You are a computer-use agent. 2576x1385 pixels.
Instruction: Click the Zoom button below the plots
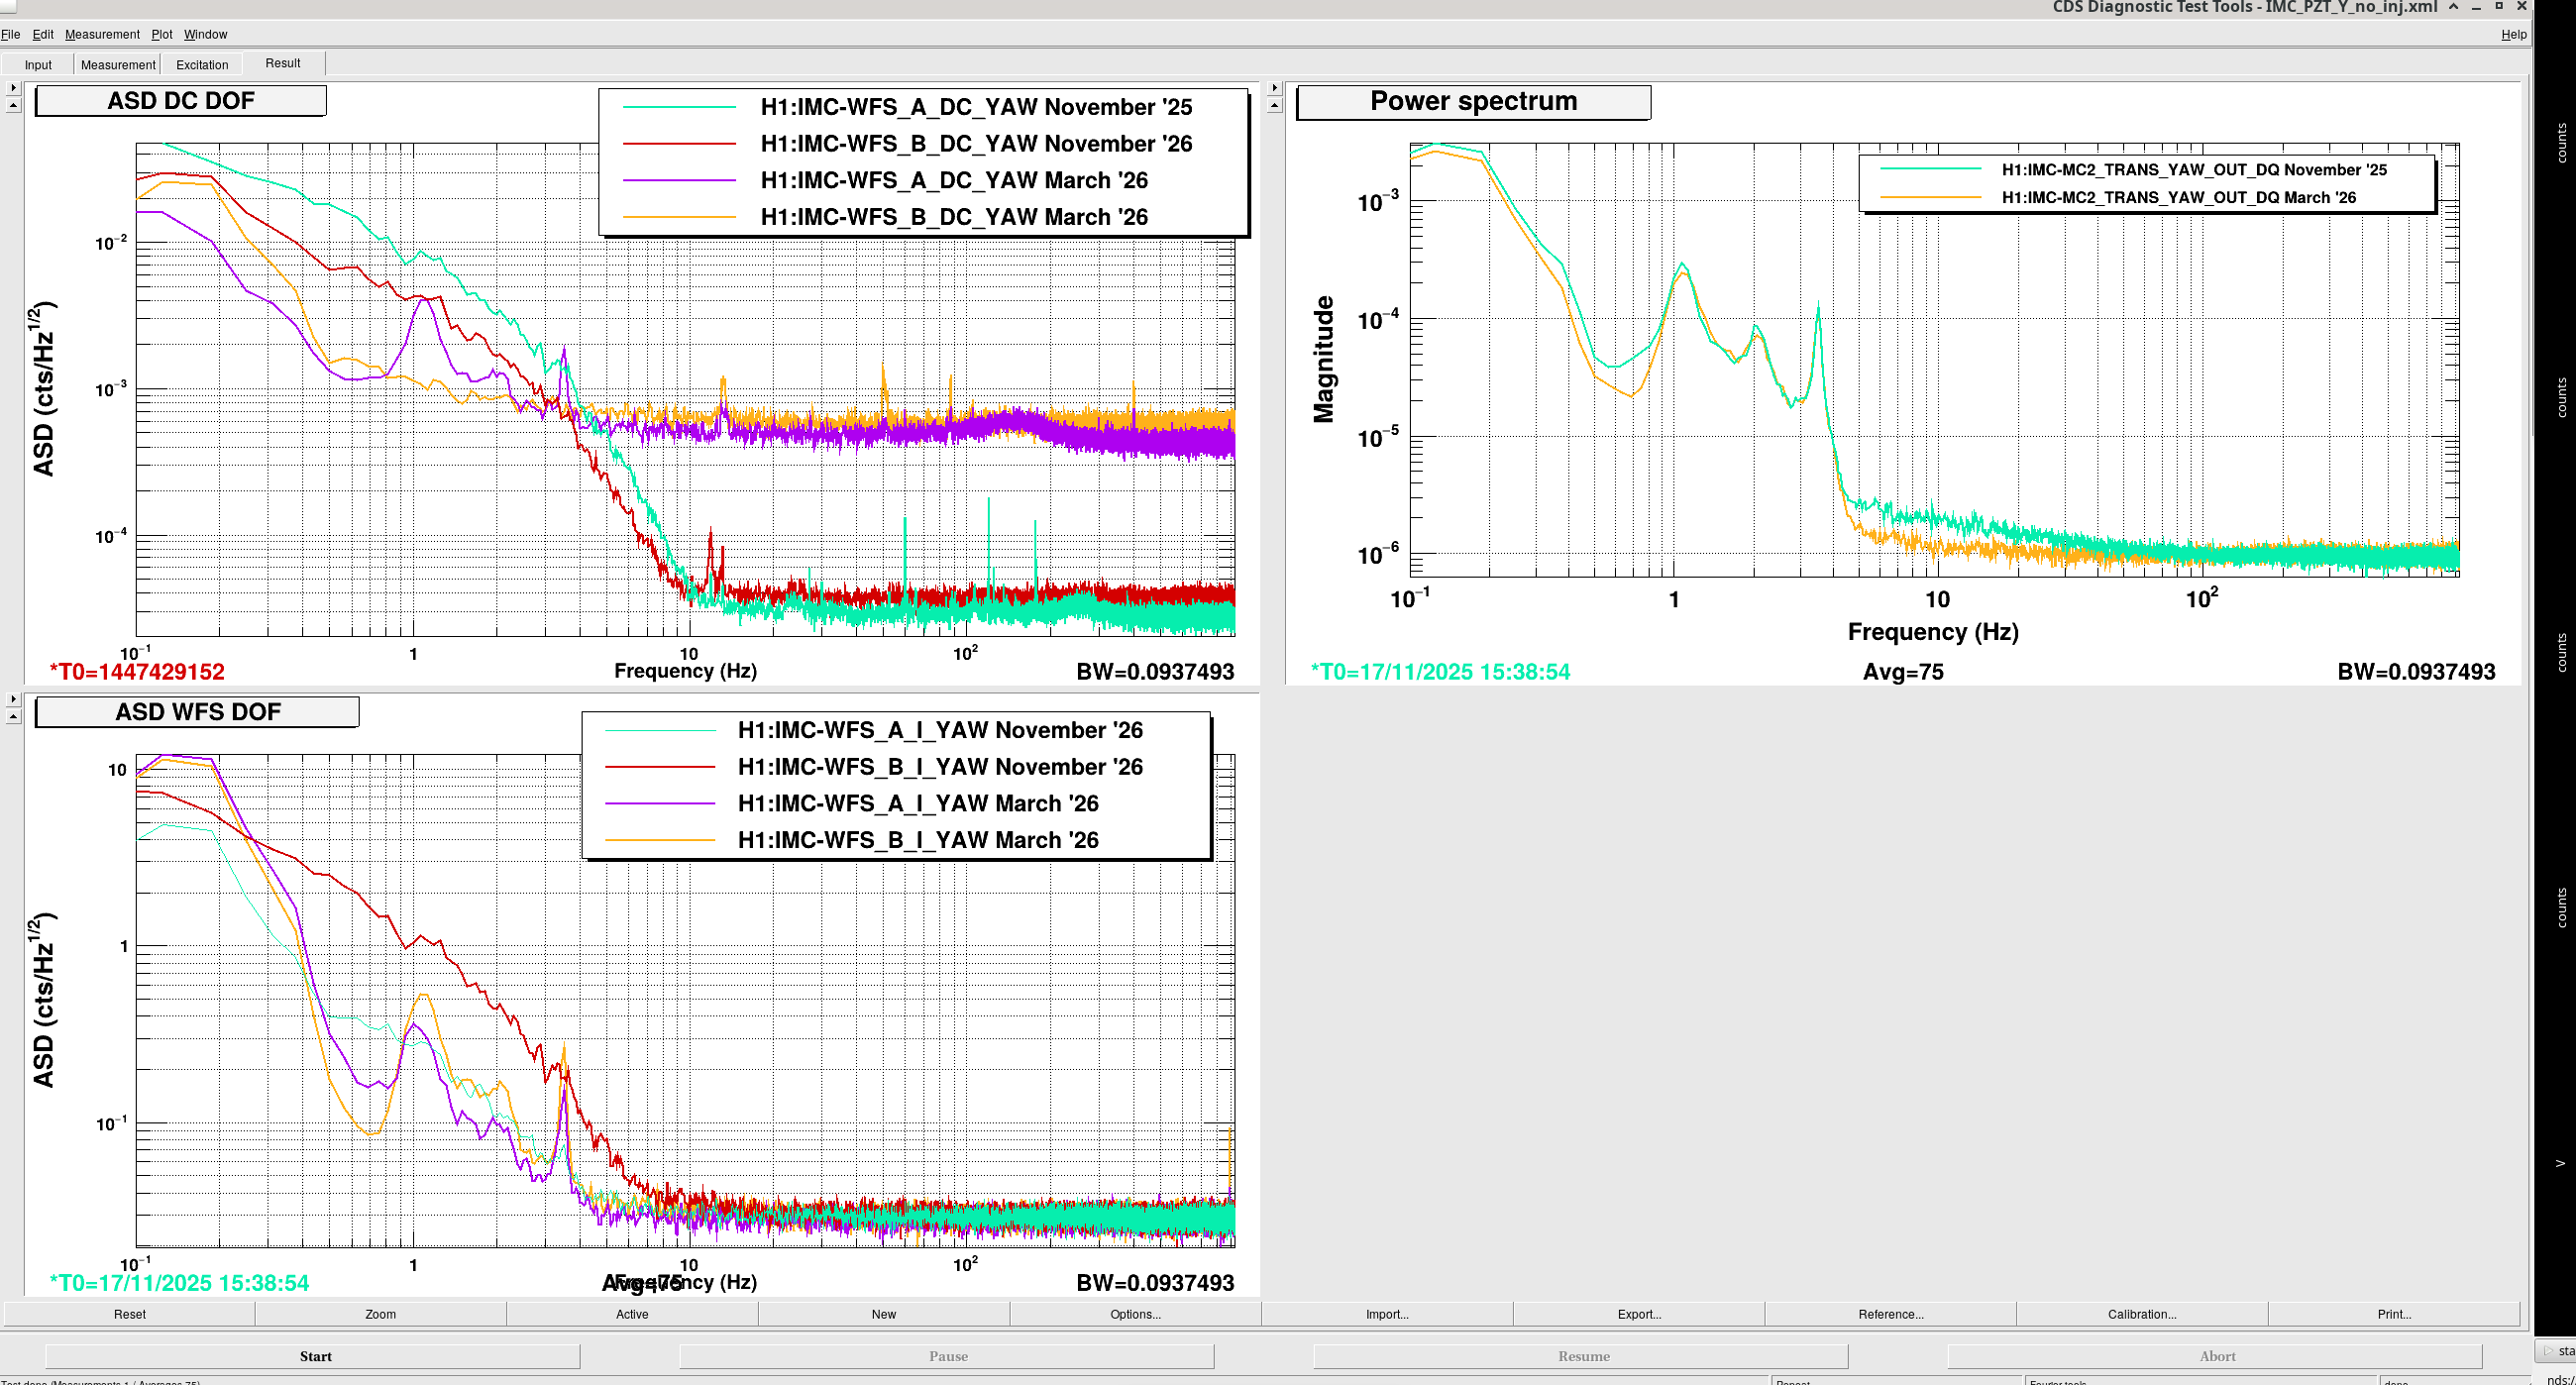[380, 1314]
